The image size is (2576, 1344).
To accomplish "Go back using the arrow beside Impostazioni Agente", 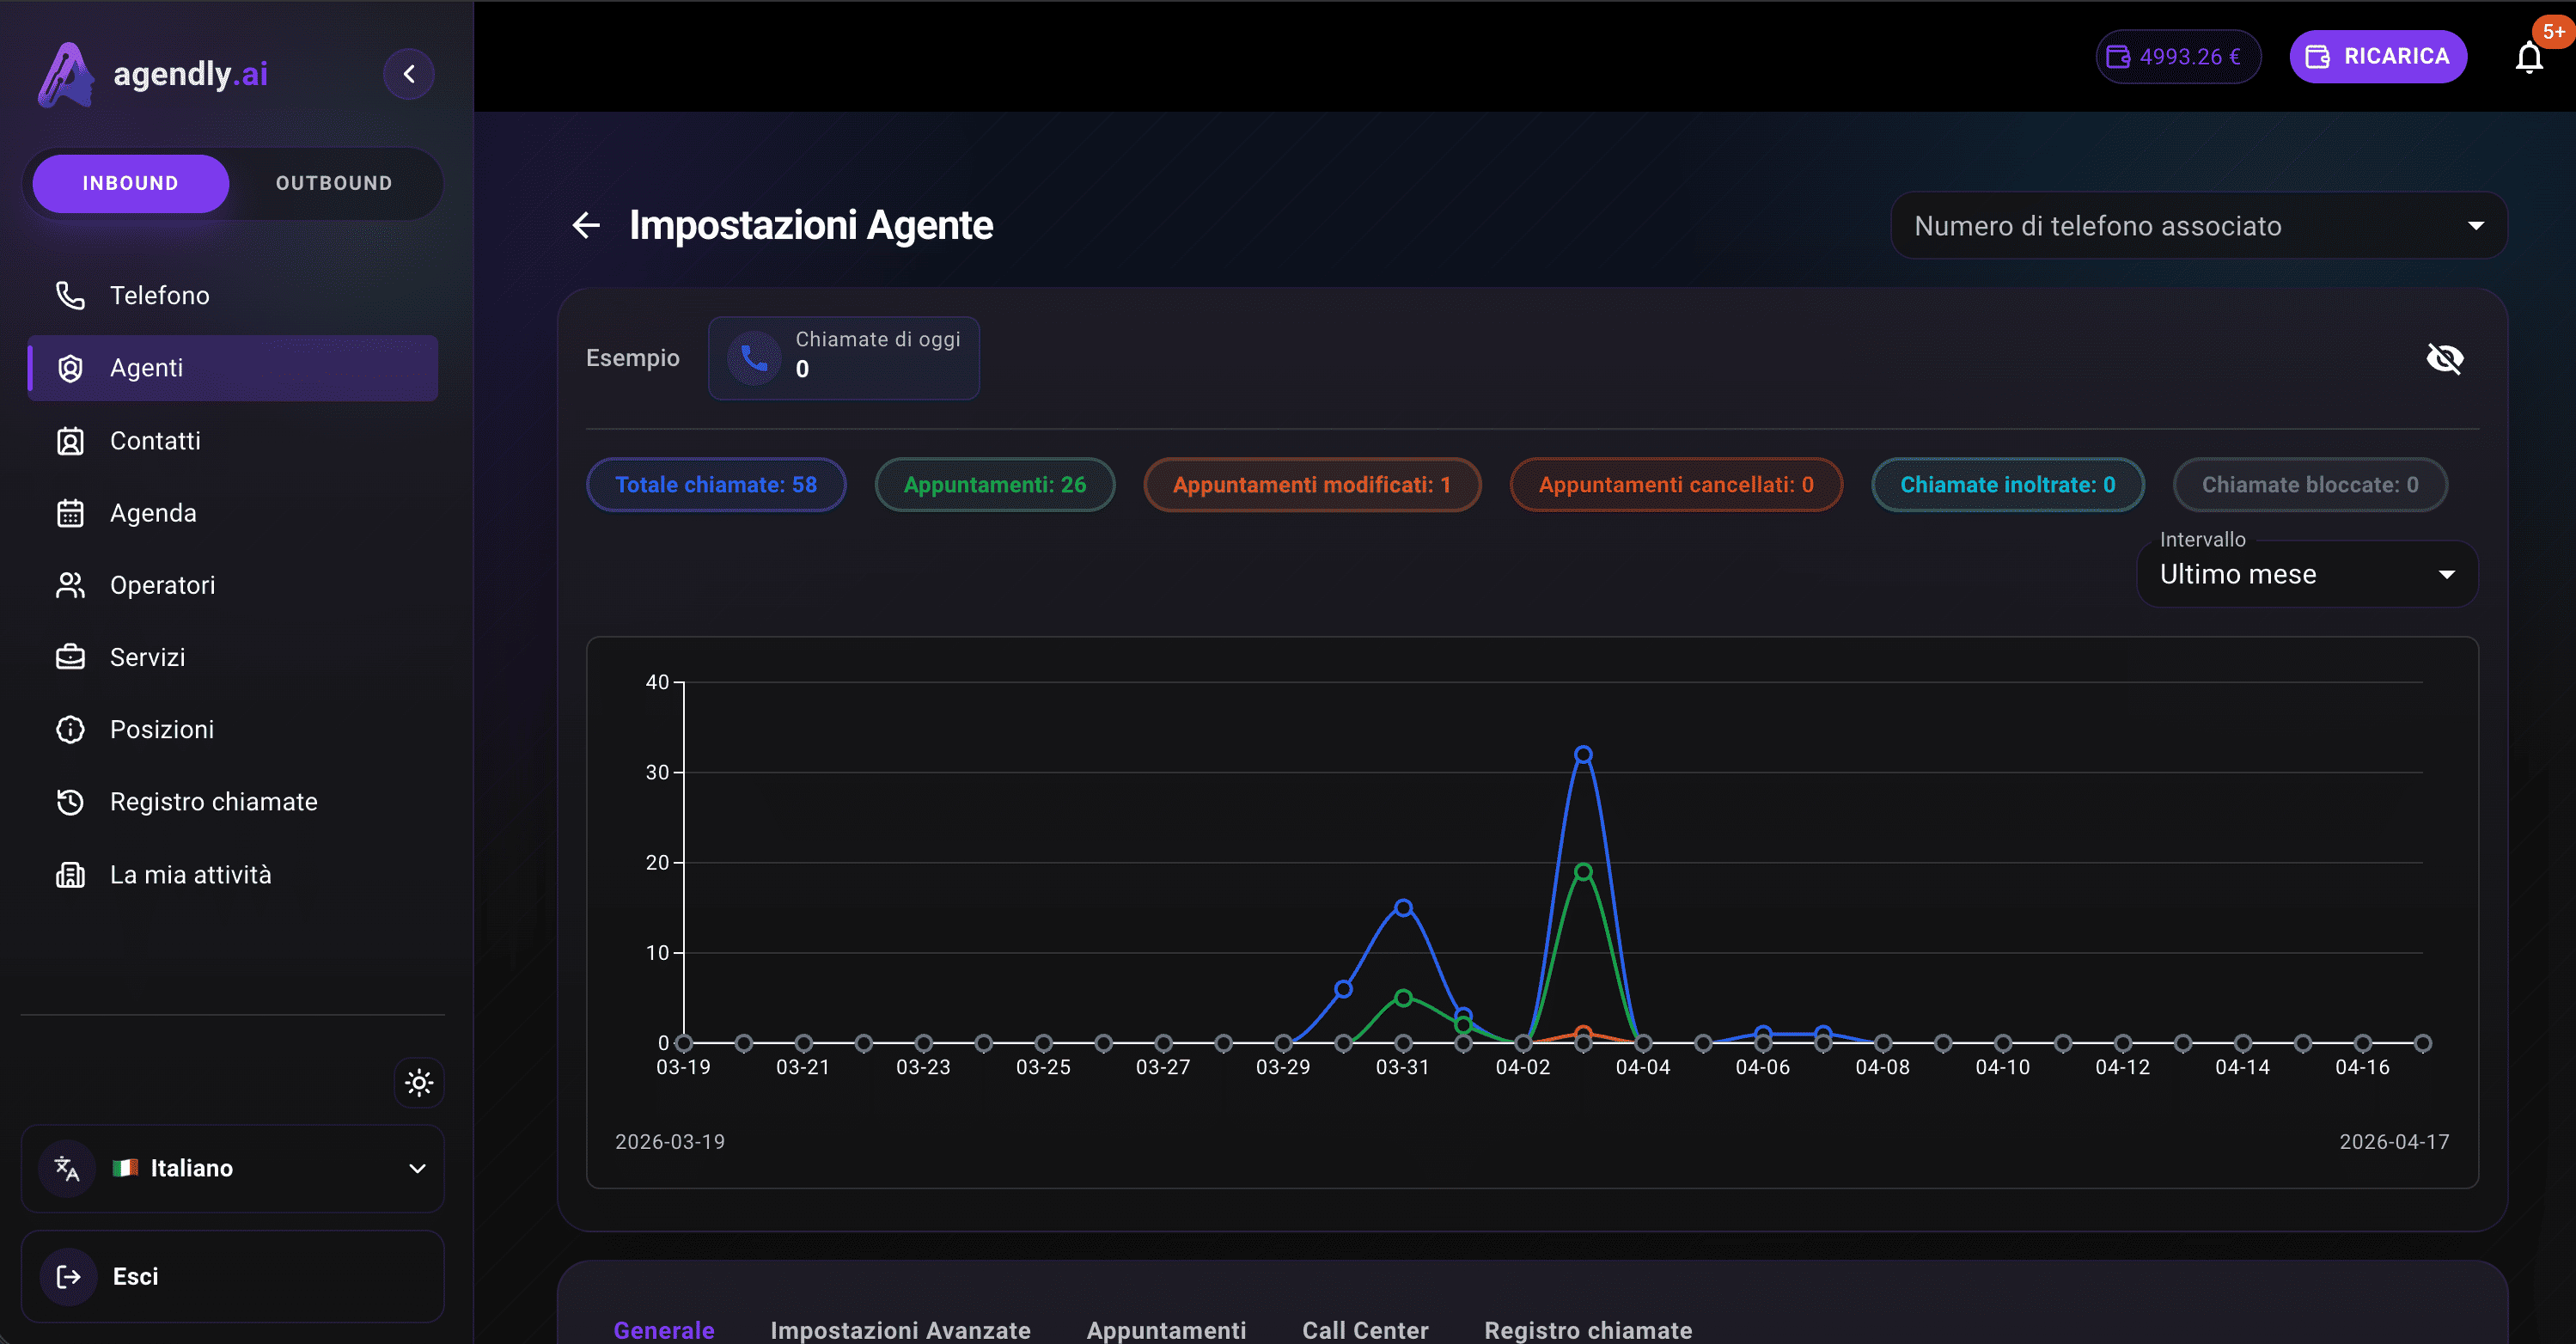I will coord(586,225).
